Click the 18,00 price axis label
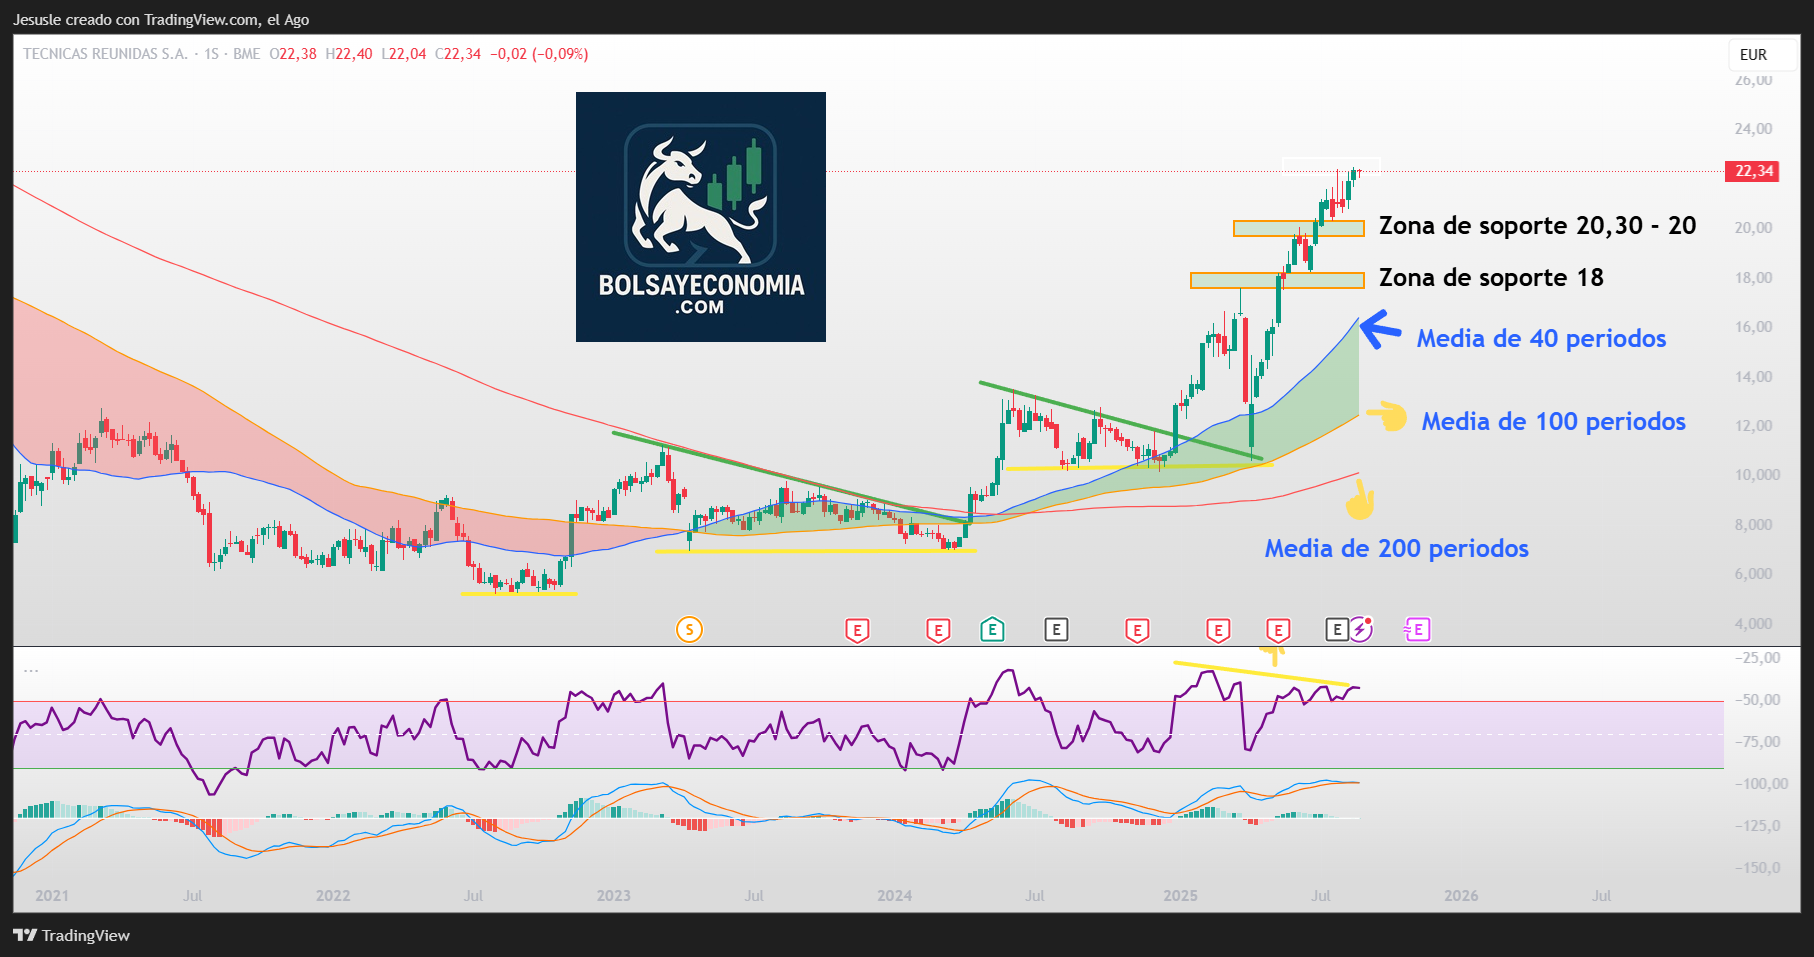Image resolution: width=1814 pixels, height=957 pixels. click(x=1753, y=278)
